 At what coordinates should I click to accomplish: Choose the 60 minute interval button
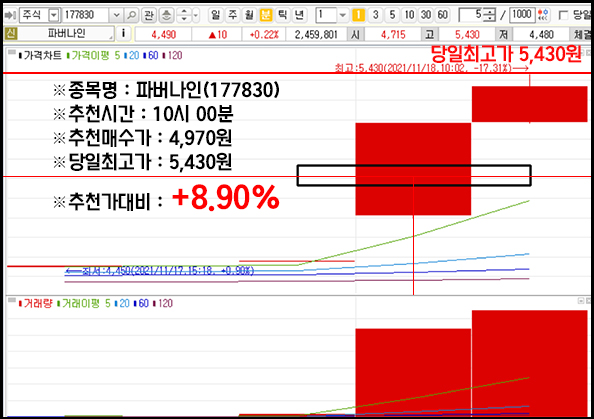(442, 15)
